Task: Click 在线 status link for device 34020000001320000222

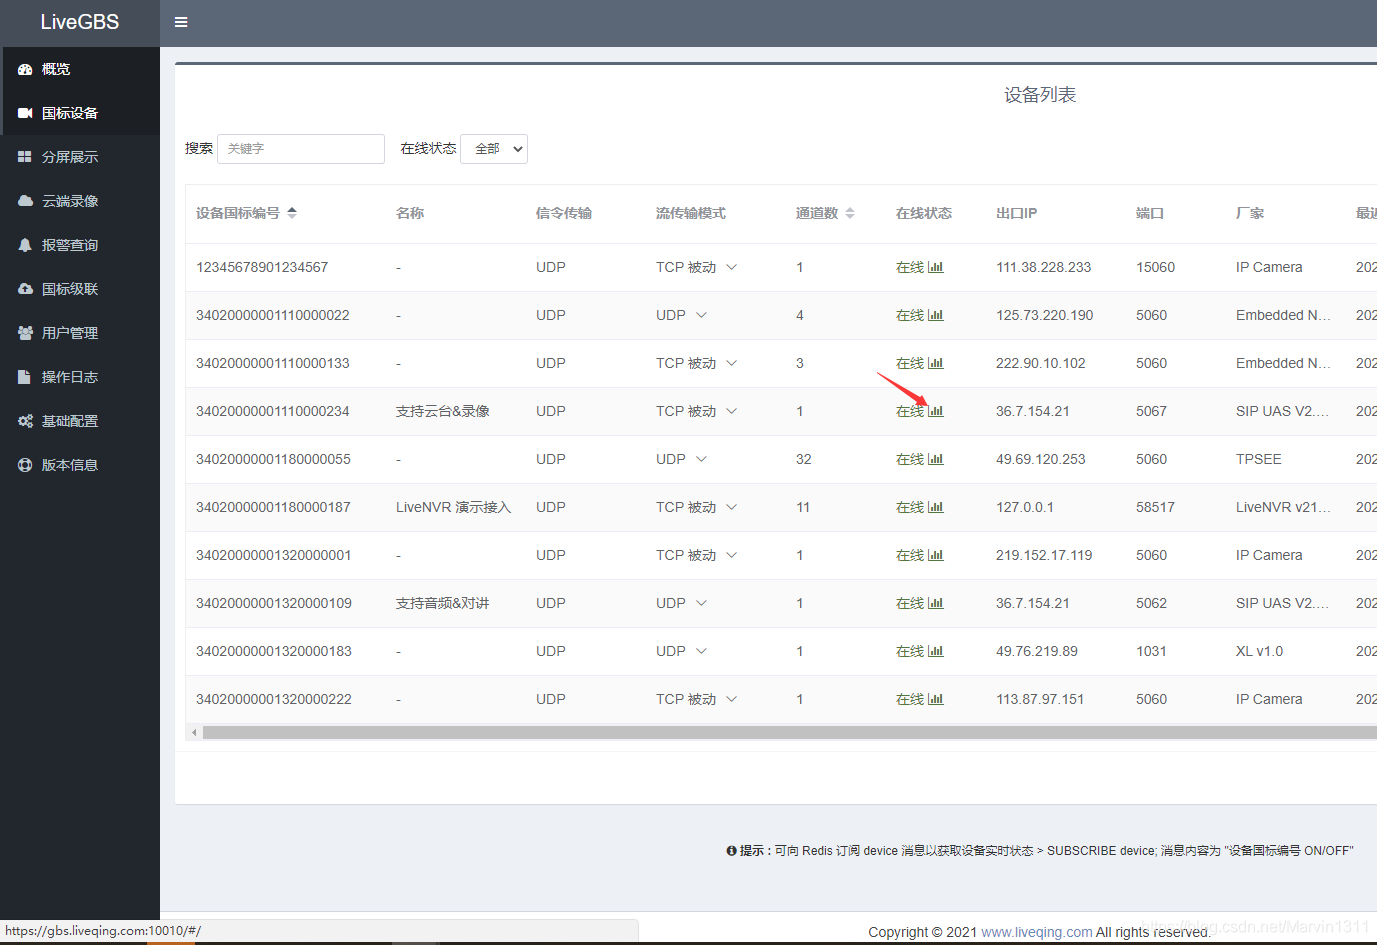Action: point(910,699)
